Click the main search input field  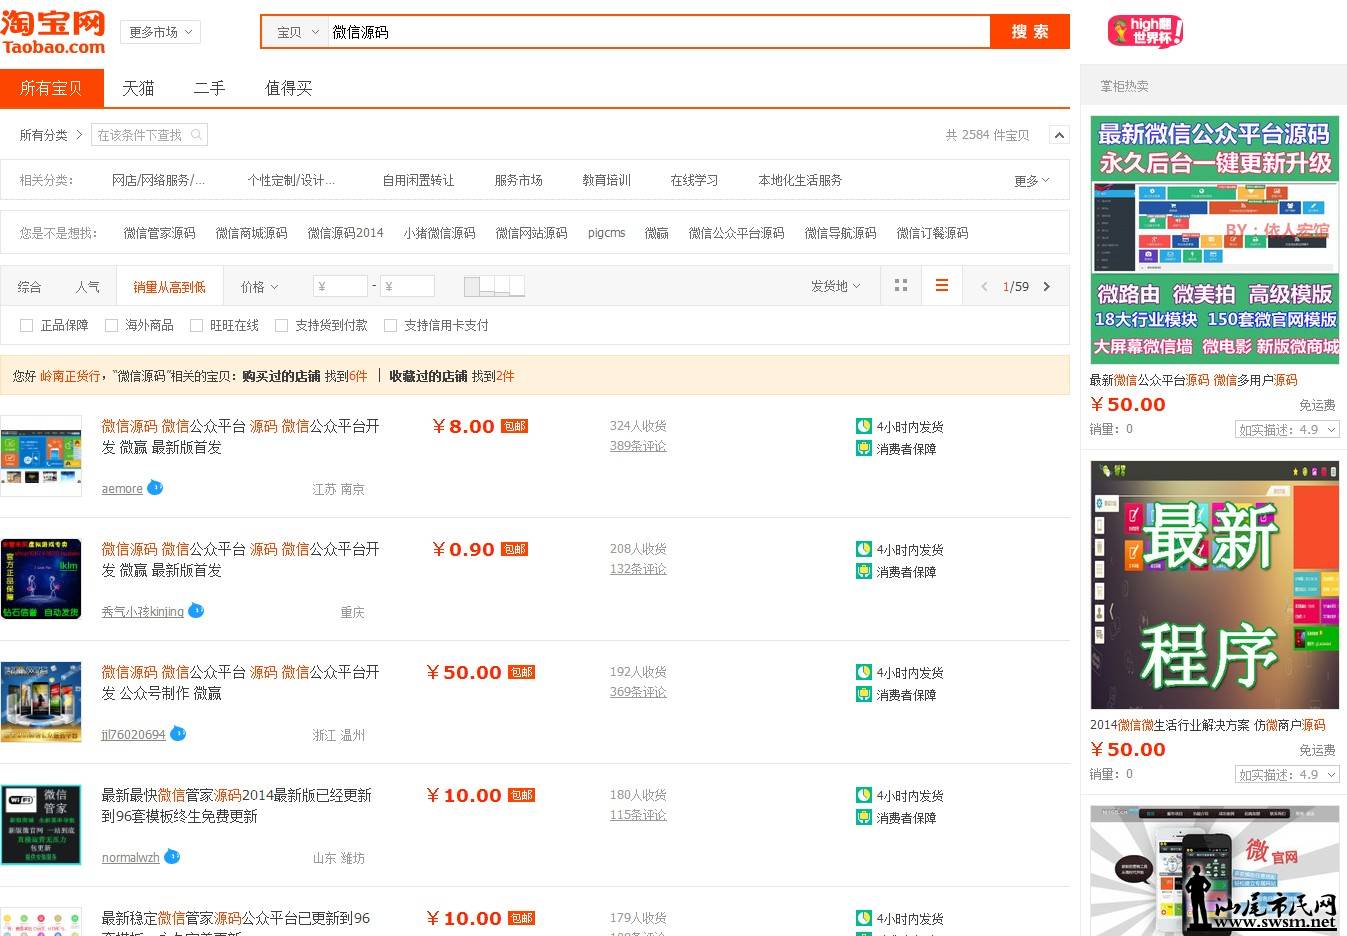[657, 32]
